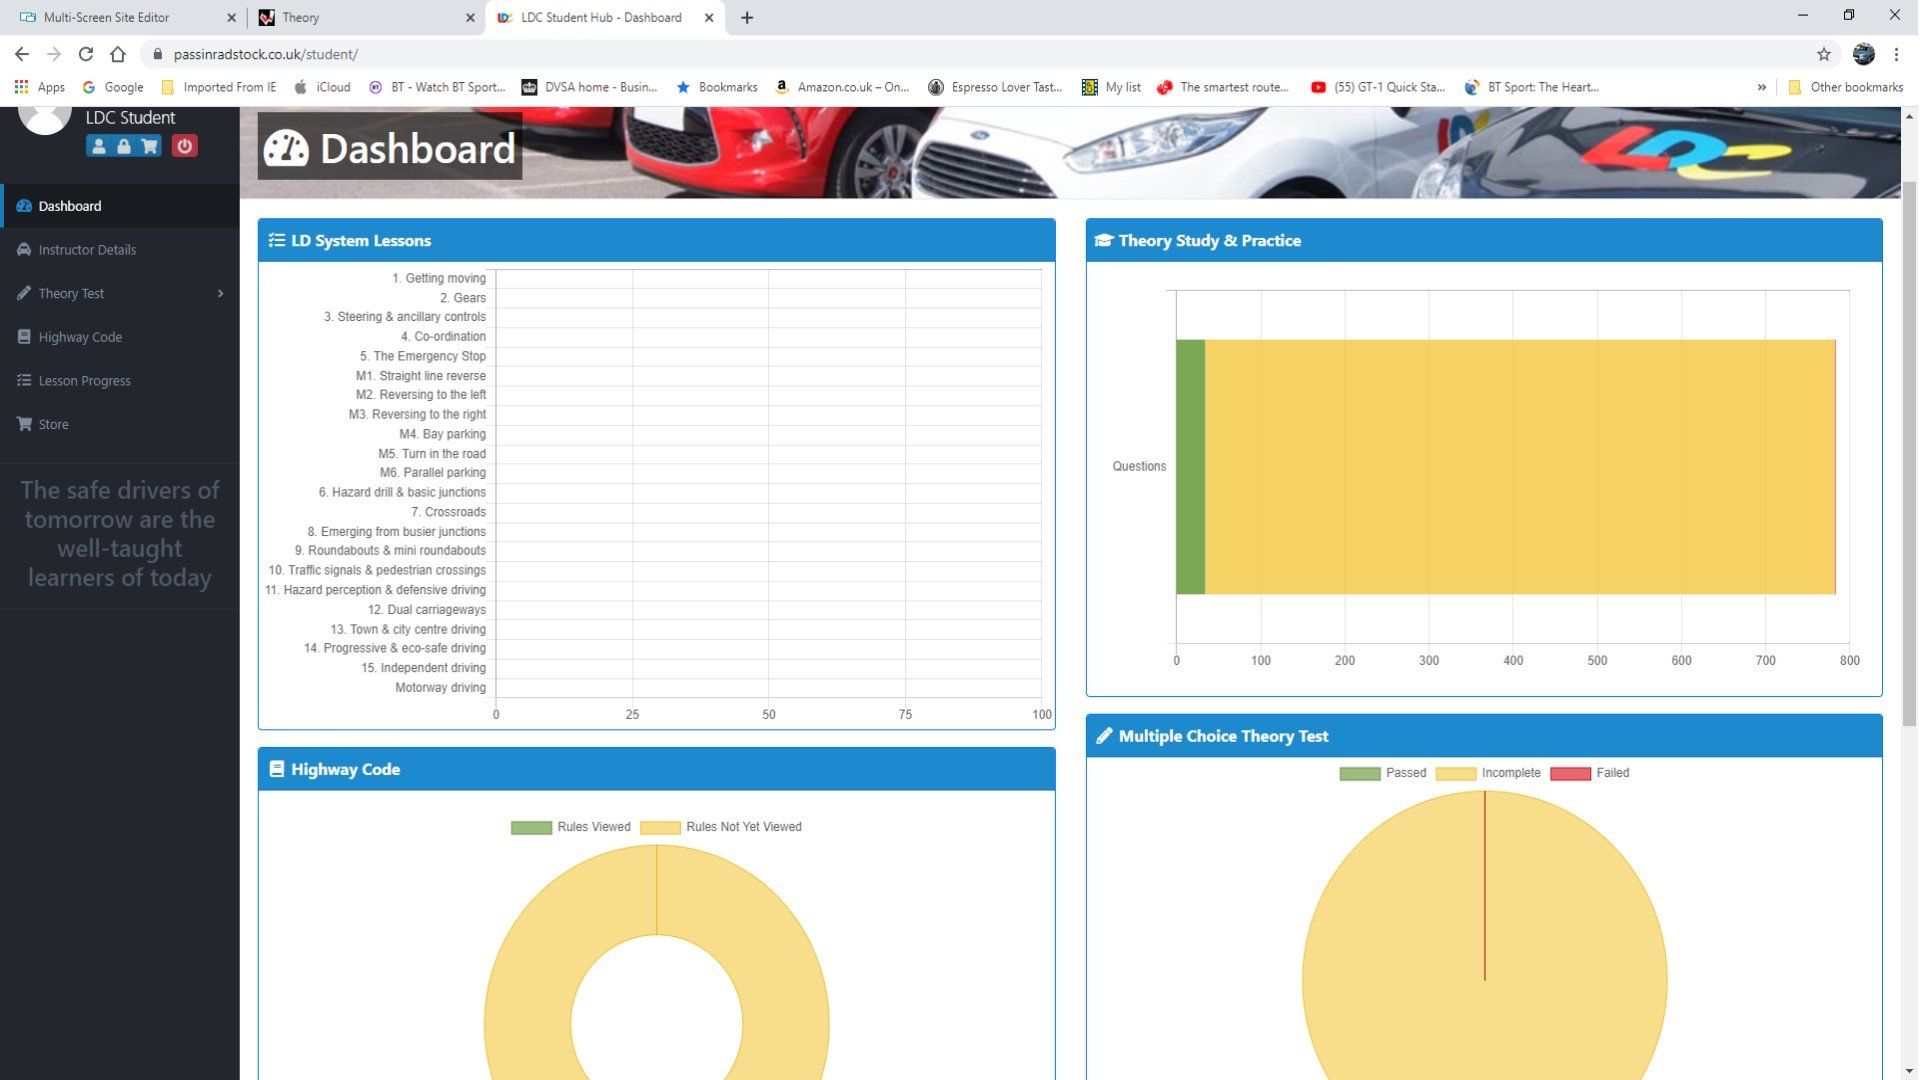Toggle the Rules Viewed legend swatch
Viewport: 1920px width, 1080px height.
point(531,827)
